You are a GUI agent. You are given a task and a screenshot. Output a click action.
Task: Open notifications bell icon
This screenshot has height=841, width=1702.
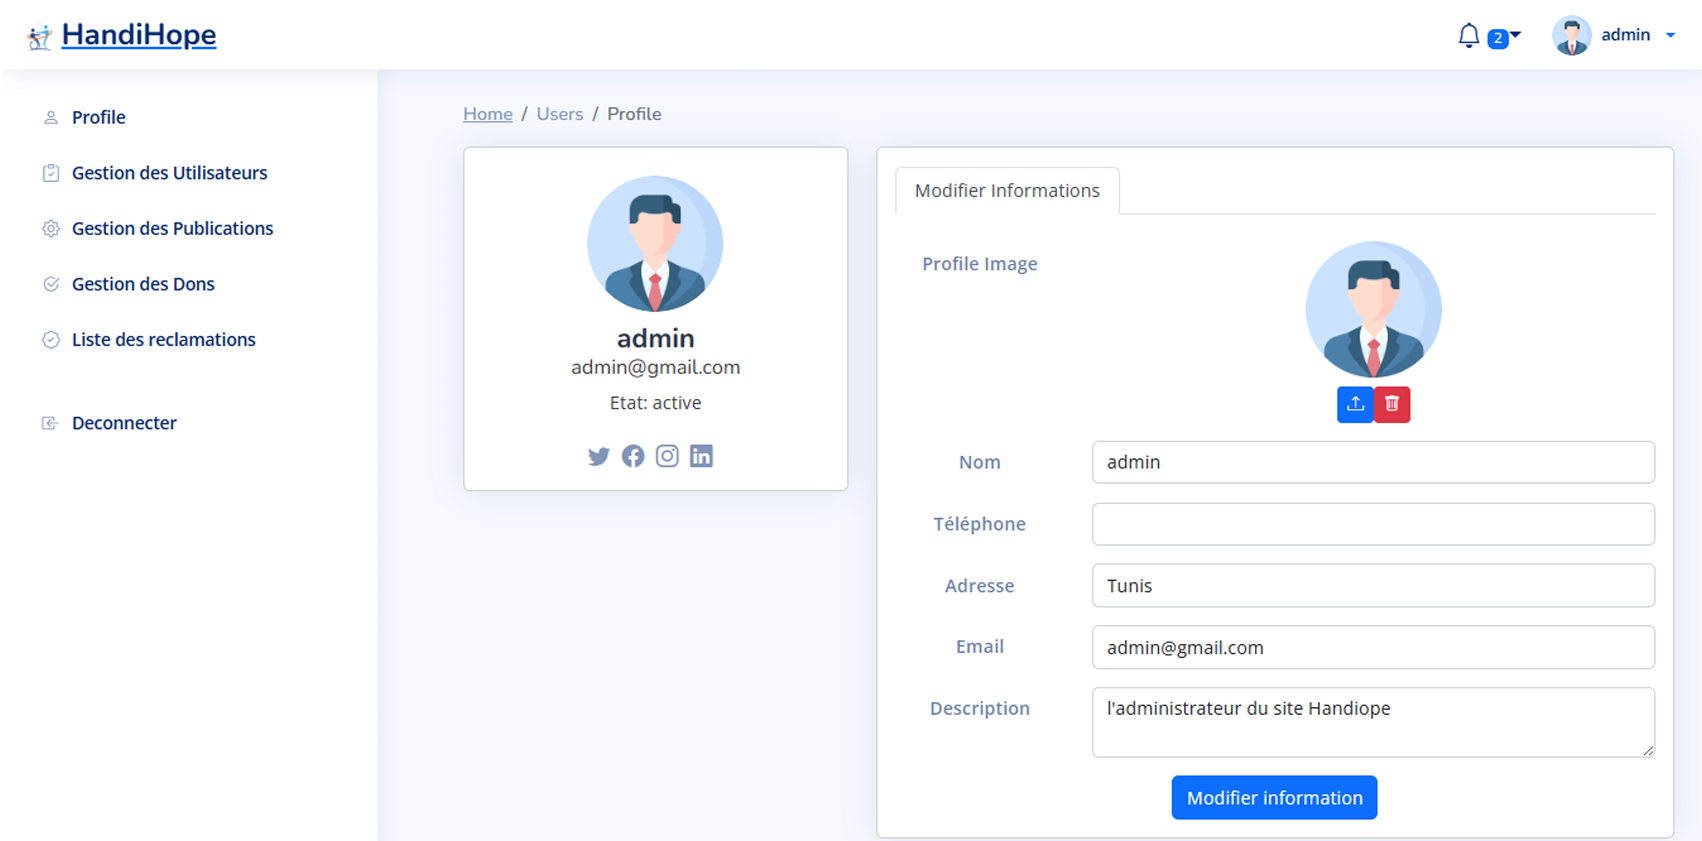pyautogui.click(x=1468, y=36)
